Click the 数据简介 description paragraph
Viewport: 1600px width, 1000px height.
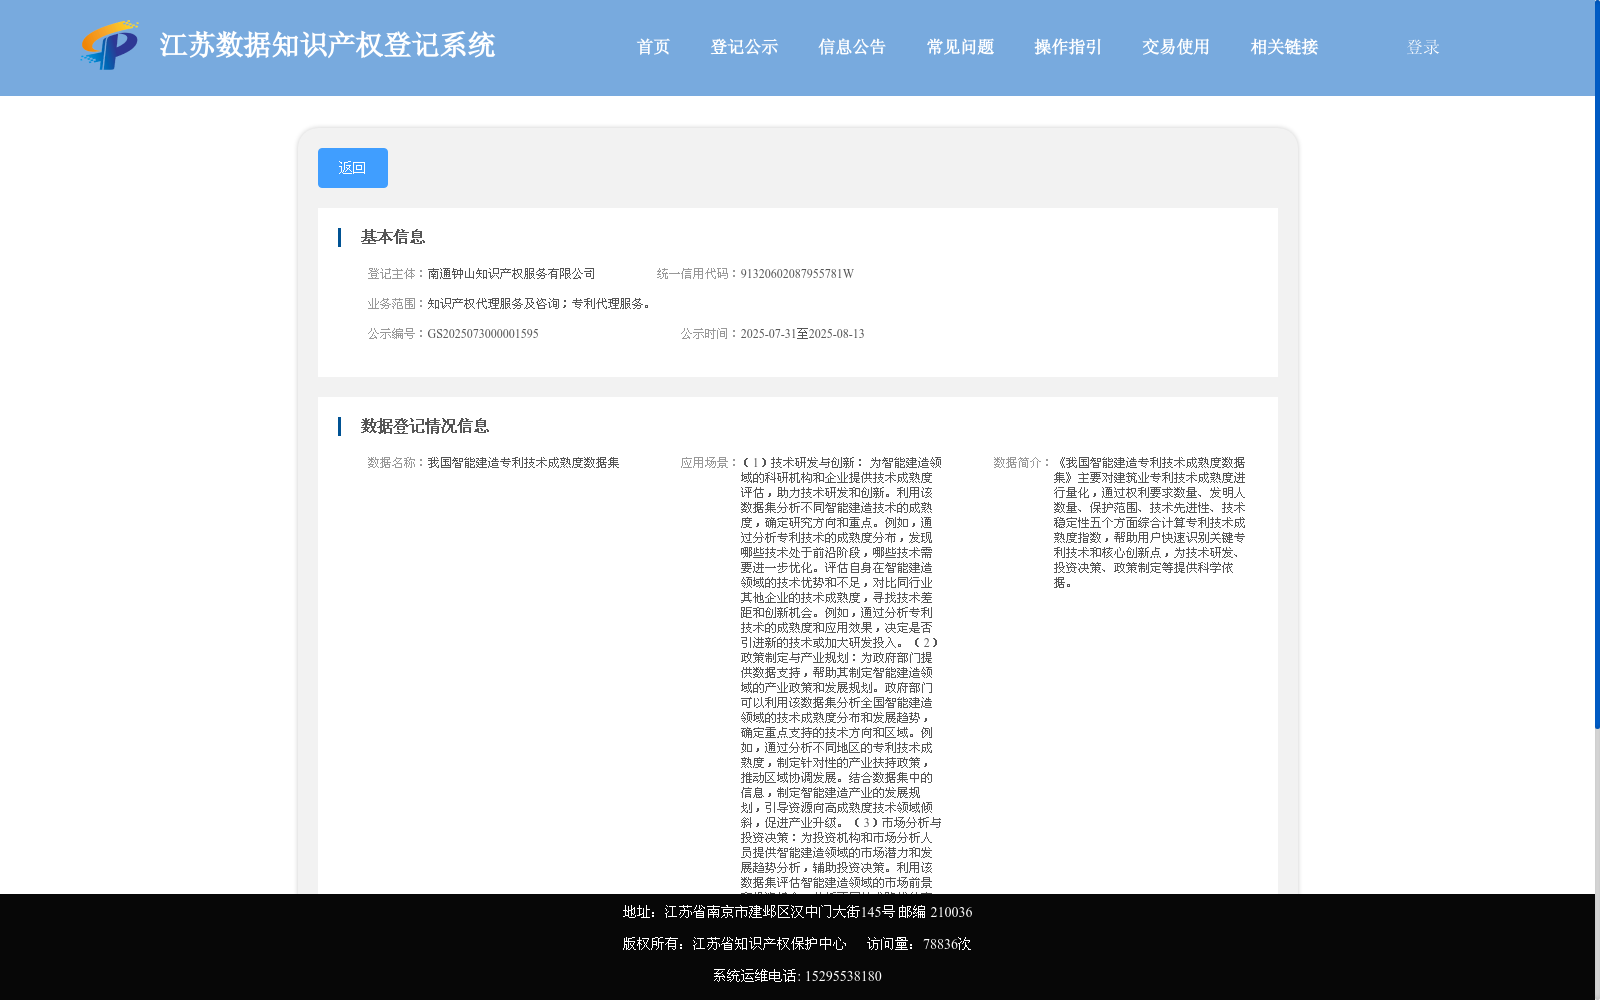pyautogui.click(x=1149, y=523)
